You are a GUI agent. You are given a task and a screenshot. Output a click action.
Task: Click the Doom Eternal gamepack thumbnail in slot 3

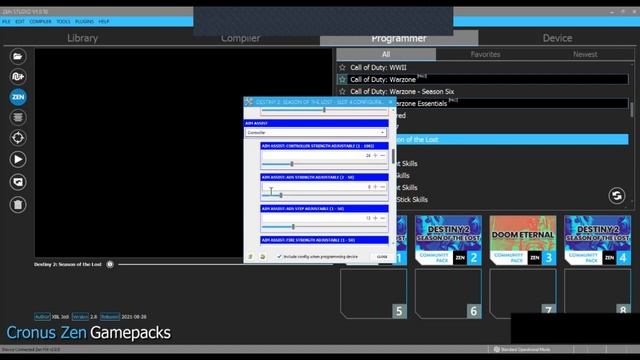523,240
